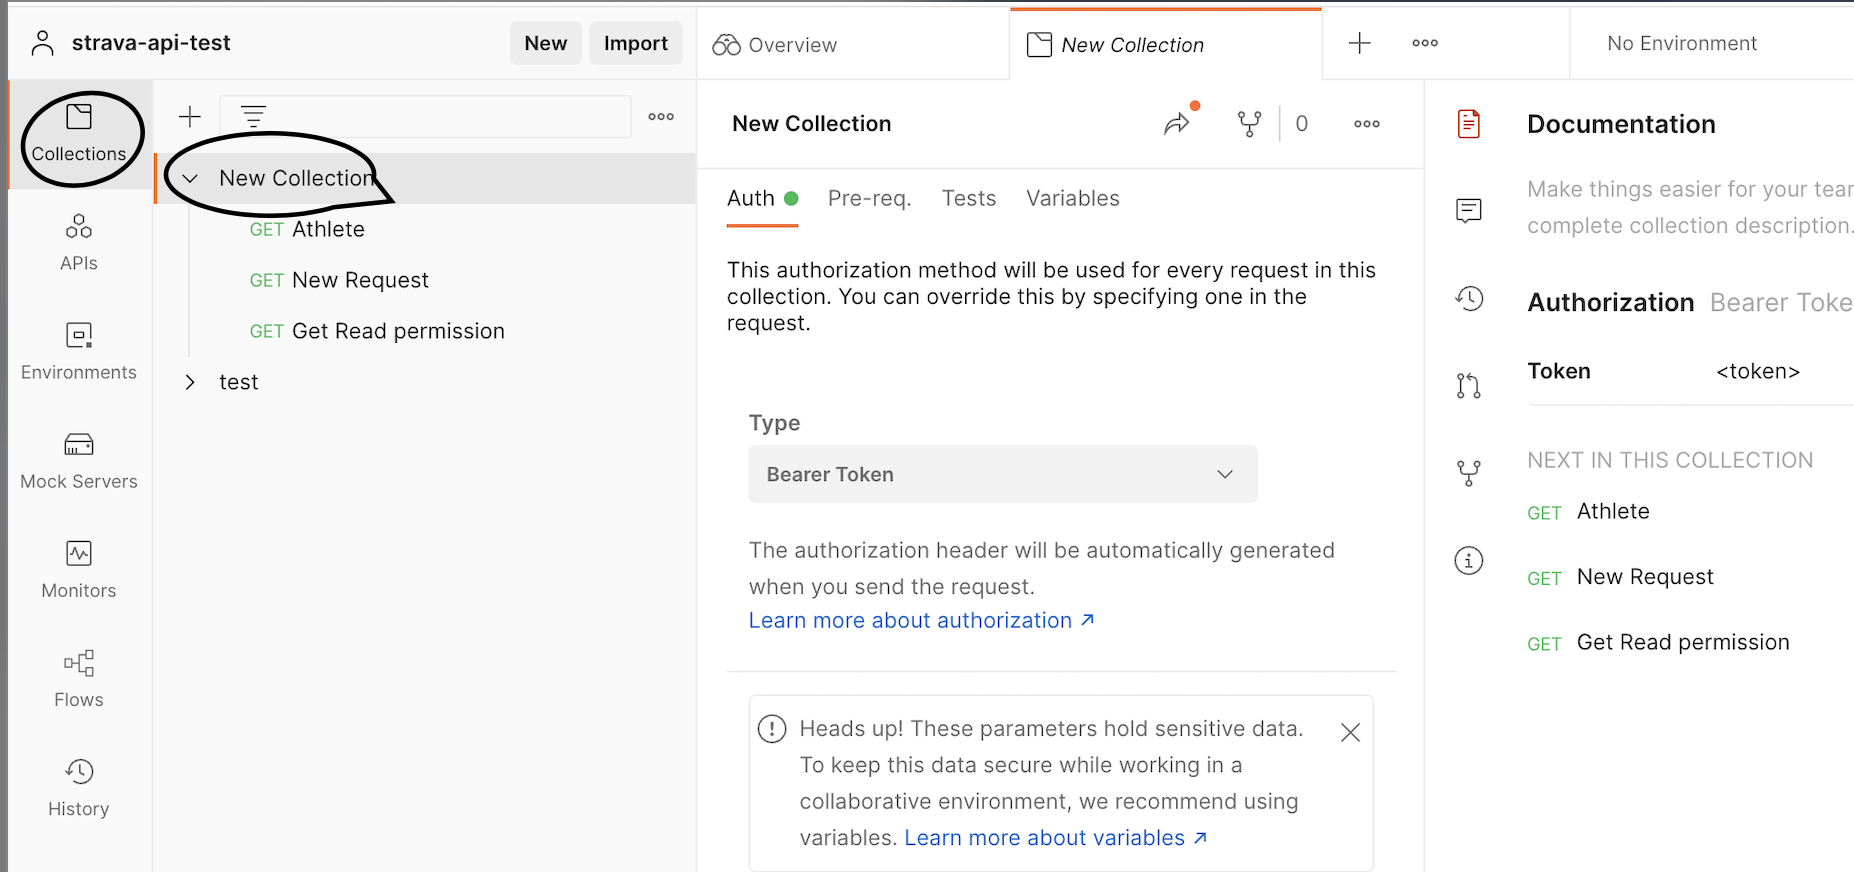Image resolution: width=1854 pixels, height=872 pixels.
Task: Click the workspace user icon beside strava-api-test
Action: 42,43
